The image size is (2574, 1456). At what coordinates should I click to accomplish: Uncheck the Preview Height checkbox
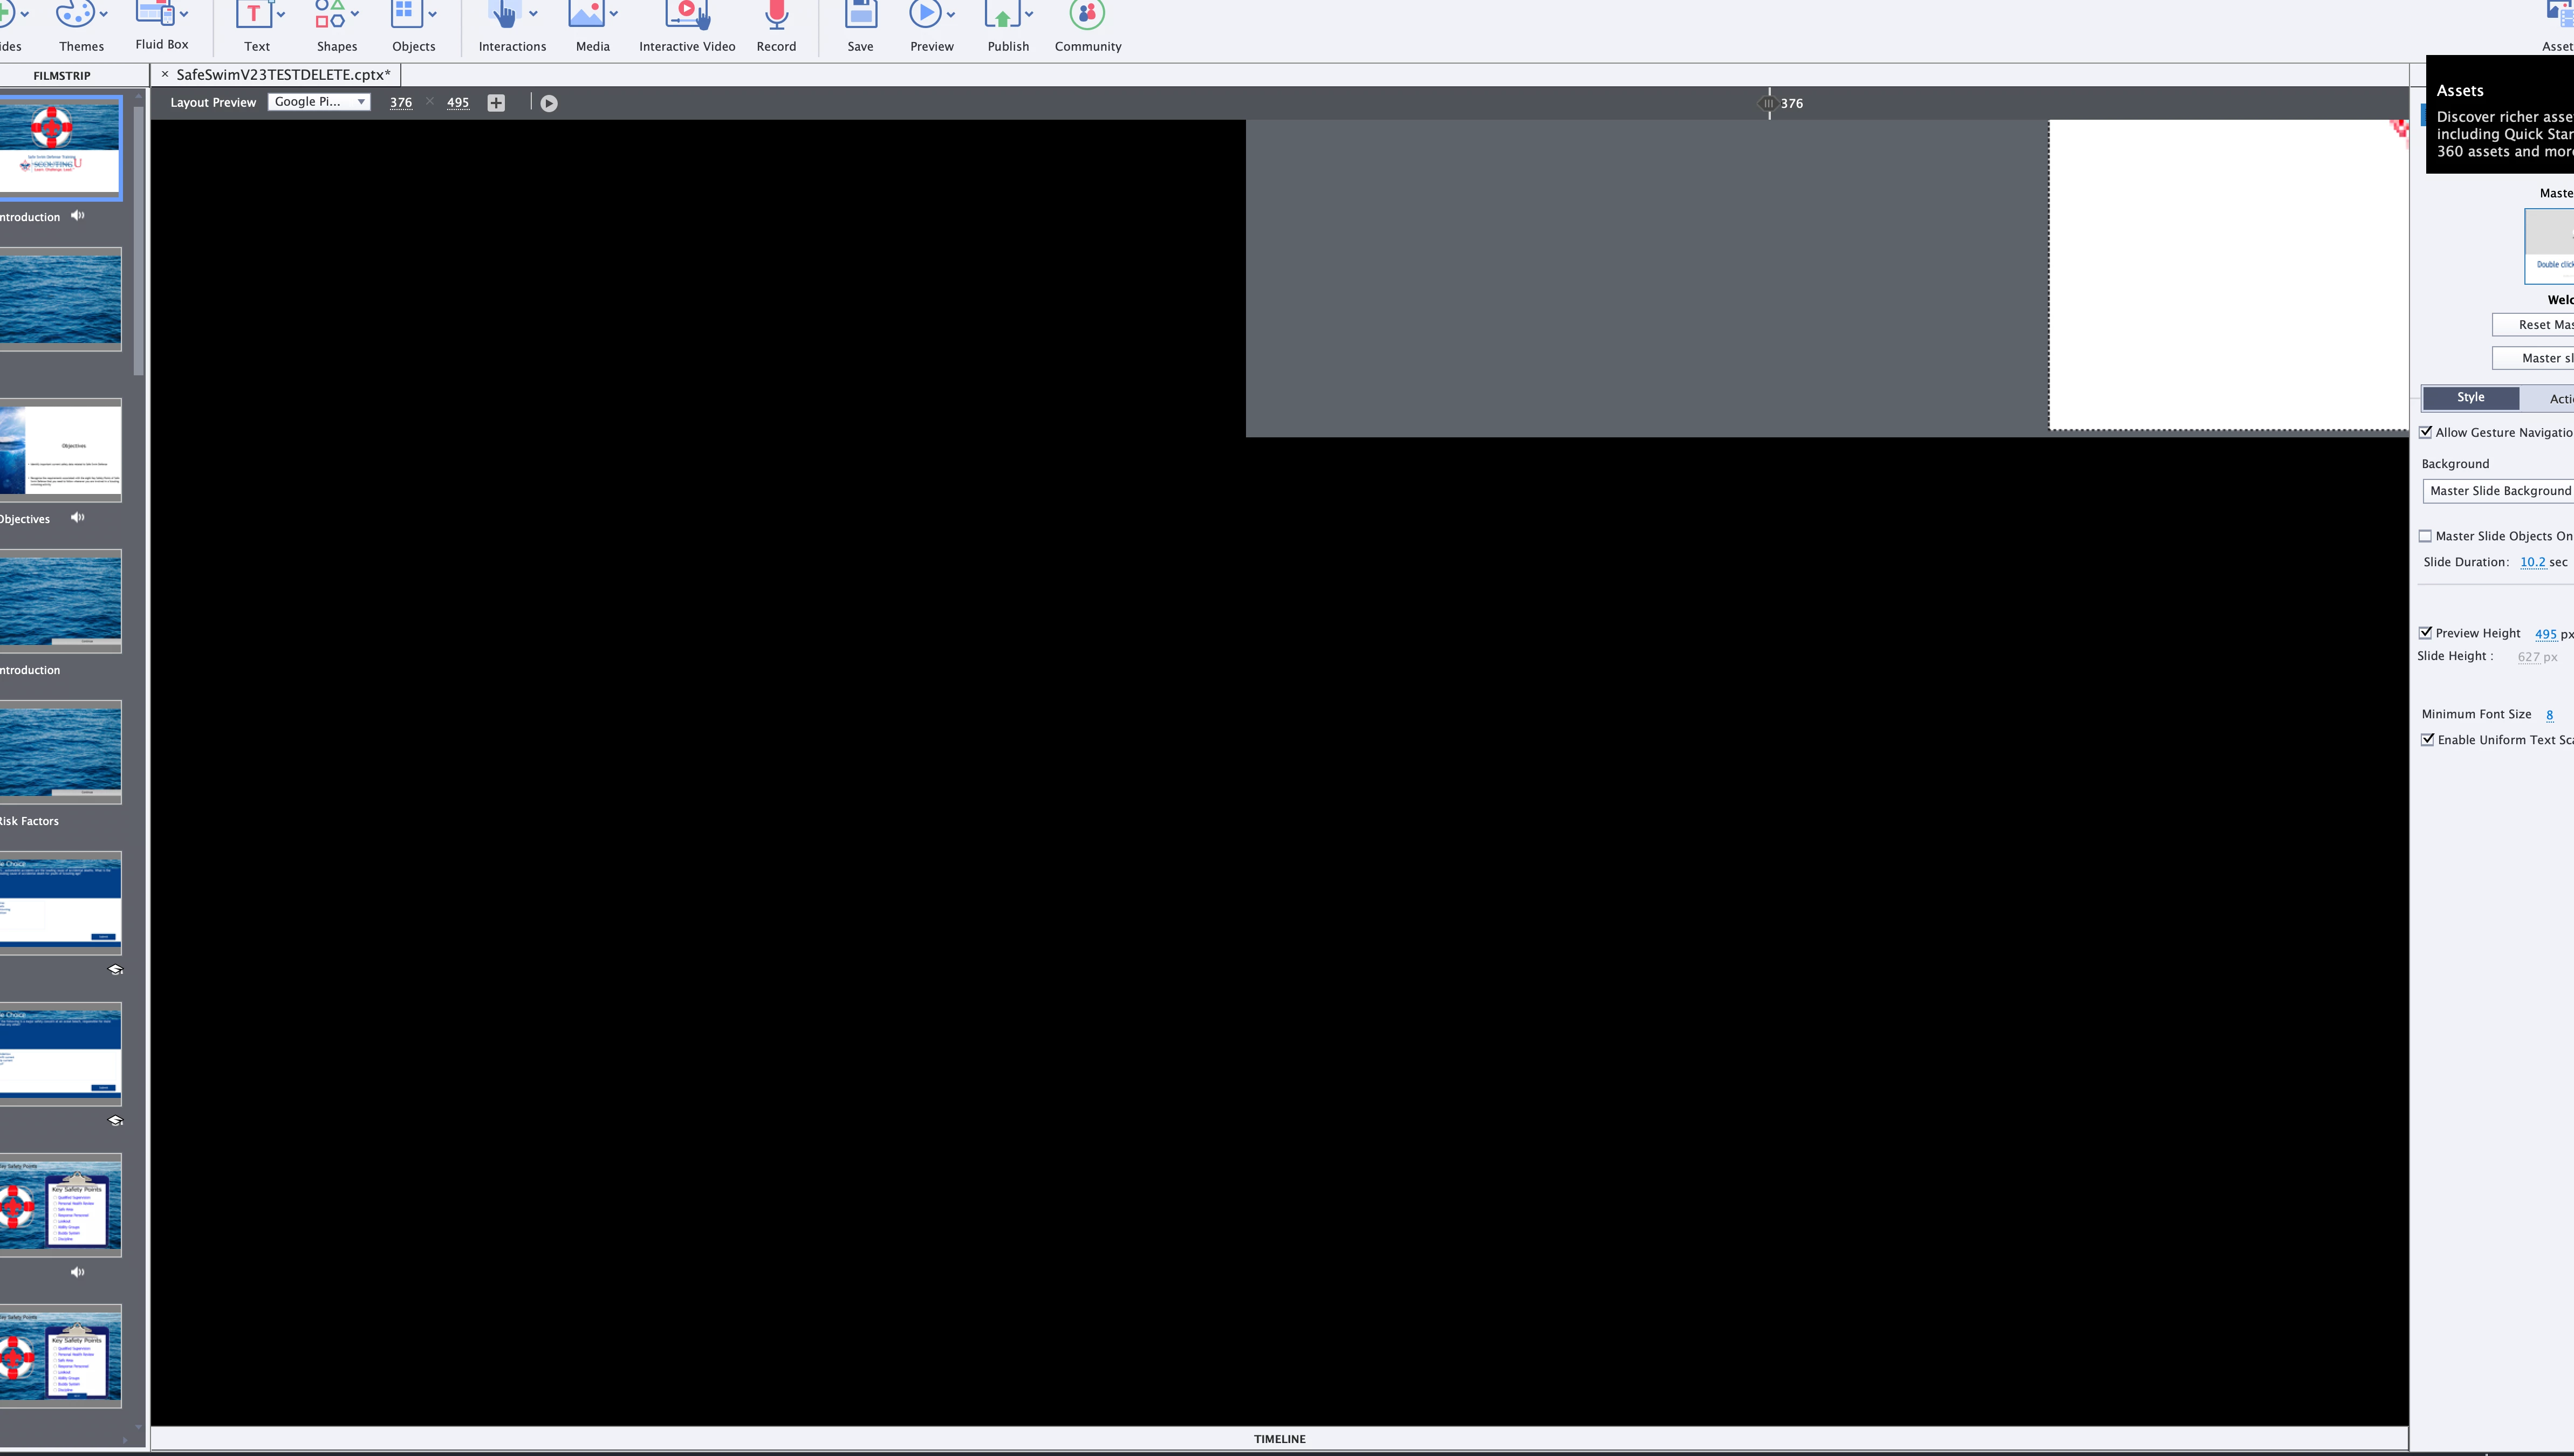2426,633
